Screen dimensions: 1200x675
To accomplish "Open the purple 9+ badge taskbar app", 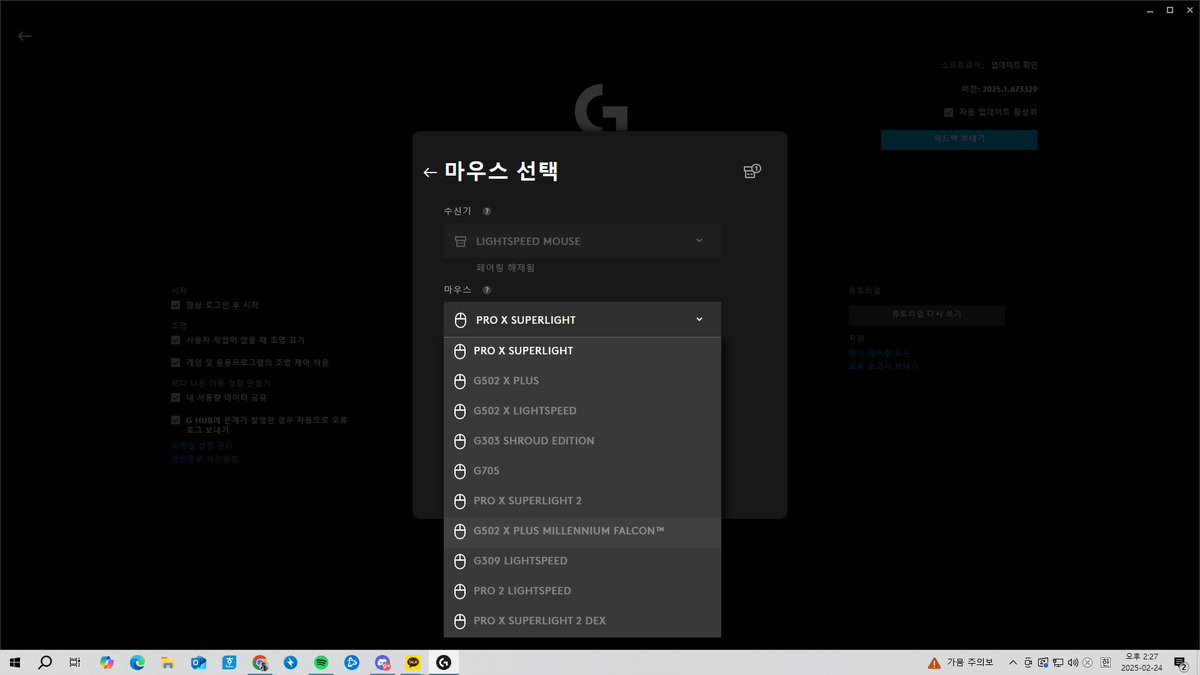I will 382,662.
